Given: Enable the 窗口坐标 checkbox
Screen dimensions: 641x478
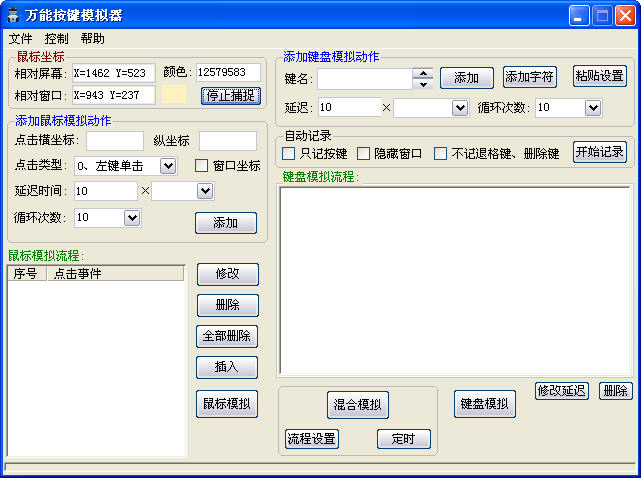Looking at the screenshot, I should point(201,166).
